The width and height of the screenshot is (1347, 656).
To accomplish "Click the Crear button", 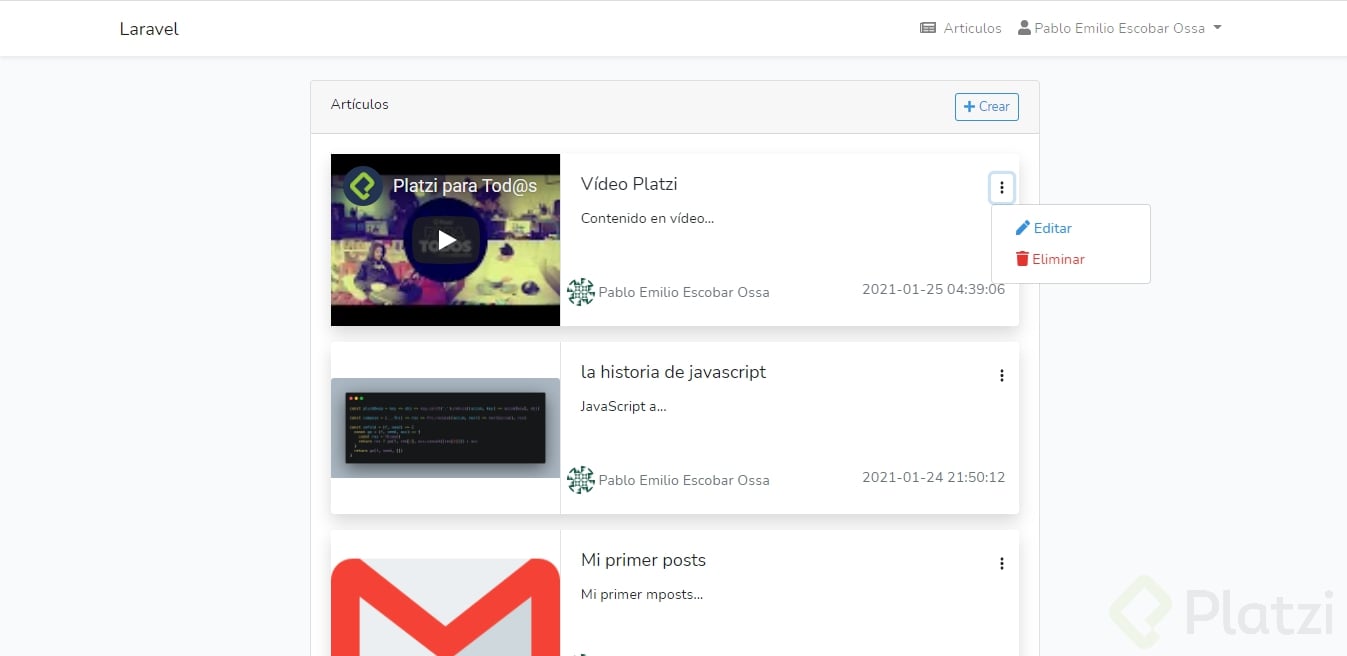I will click(x=987, y=107).
